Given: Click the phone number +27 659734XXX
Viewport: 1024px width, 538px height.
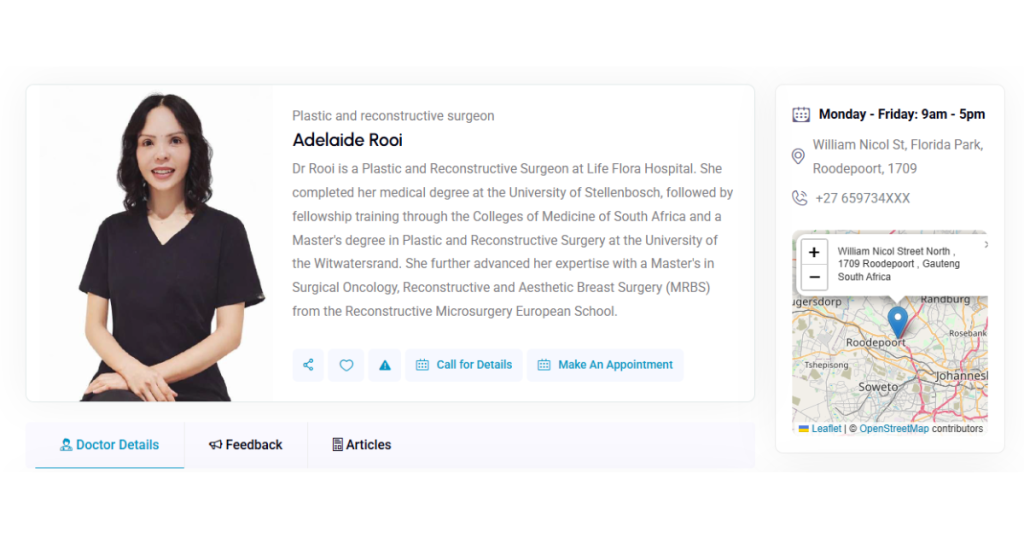Looking at the screenshot, I should (862, 198).
